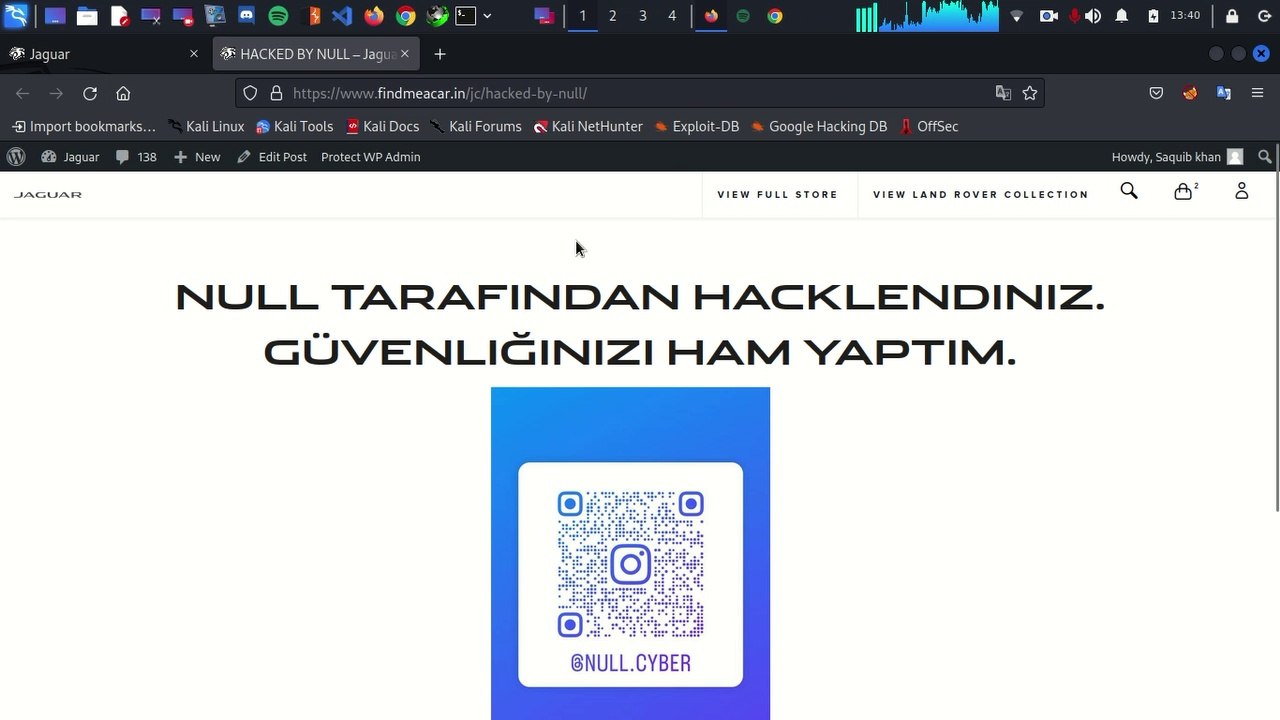Launch Firefox from the panel launchers

(374, 16)
